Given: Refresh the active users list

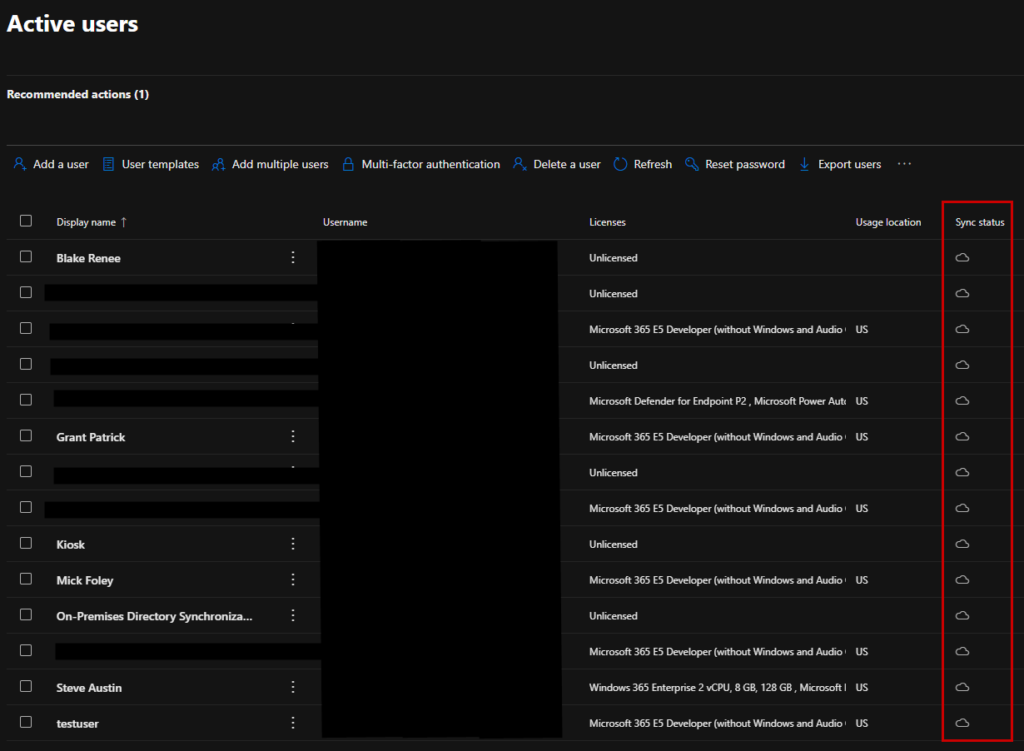Looking at the screenshot, I should coord(642,164).
